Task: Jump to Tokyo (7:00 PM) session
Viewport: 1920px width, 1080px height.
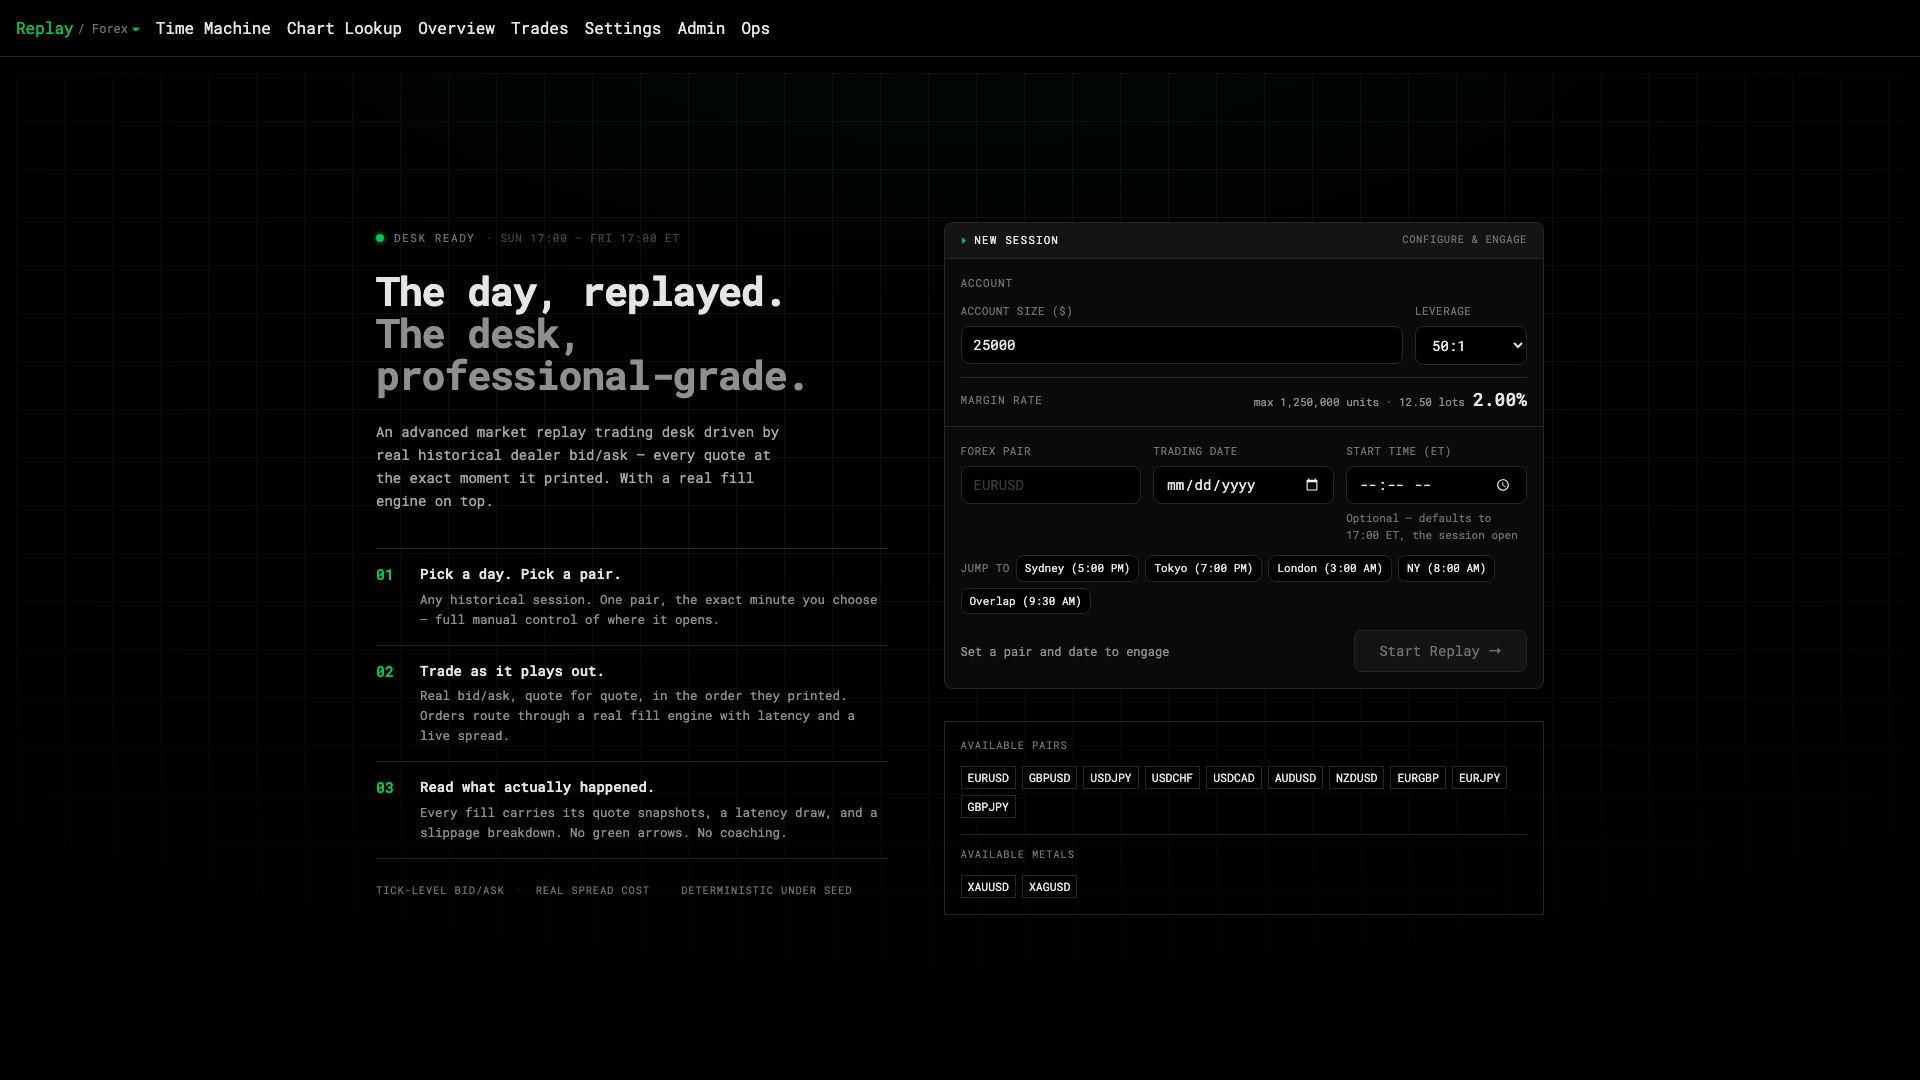Action: (1203, 568)
